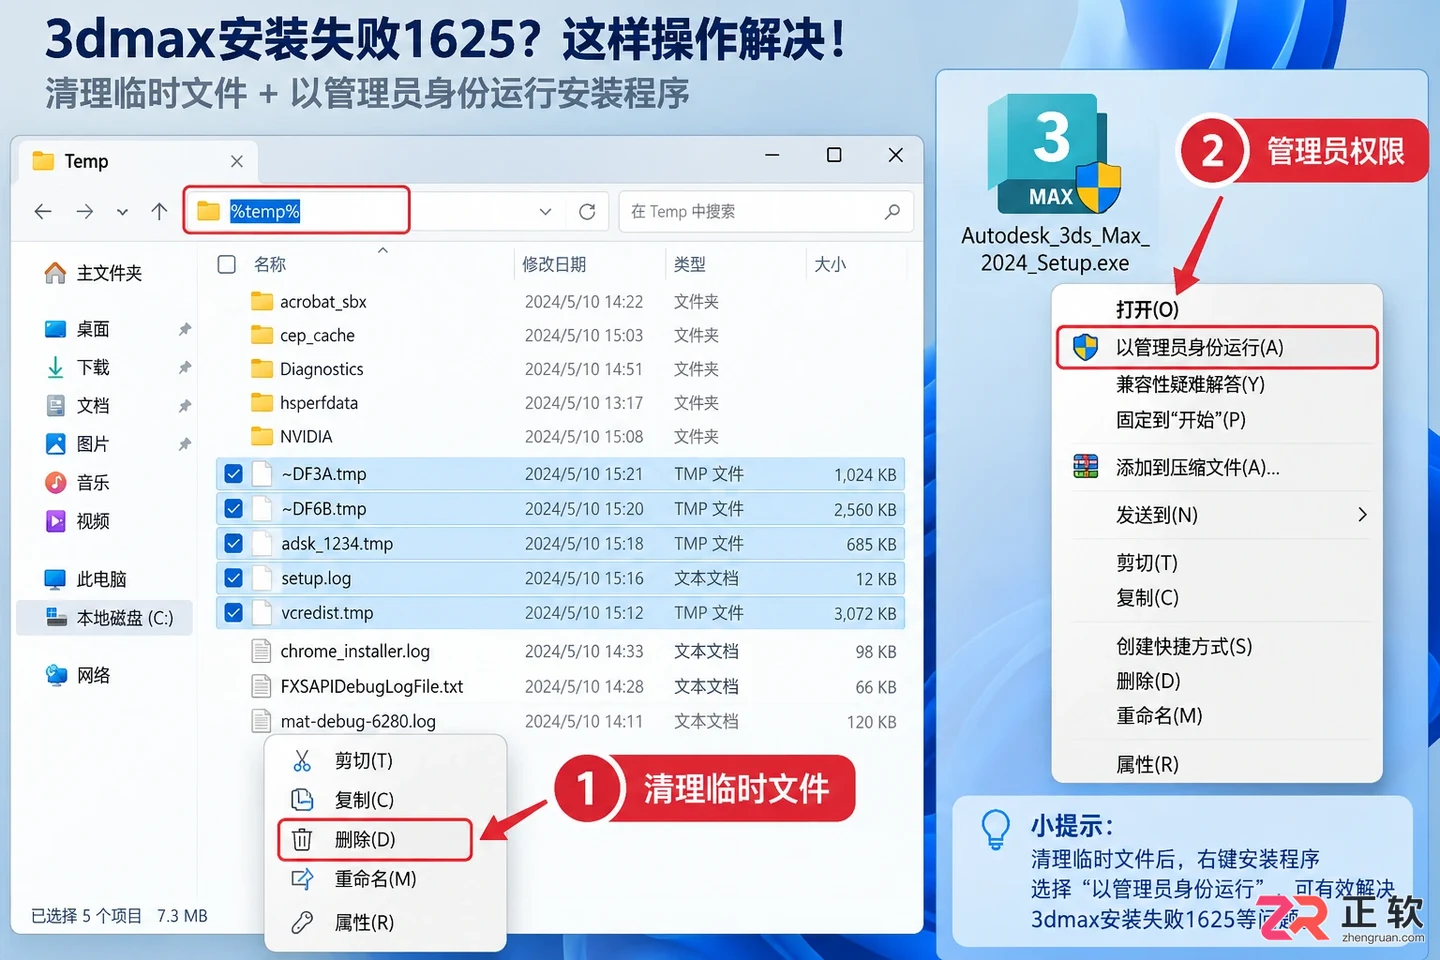Choose 删除(D) in the Explorer context menu
The image size is (1440, 960).
pos(375,840)
